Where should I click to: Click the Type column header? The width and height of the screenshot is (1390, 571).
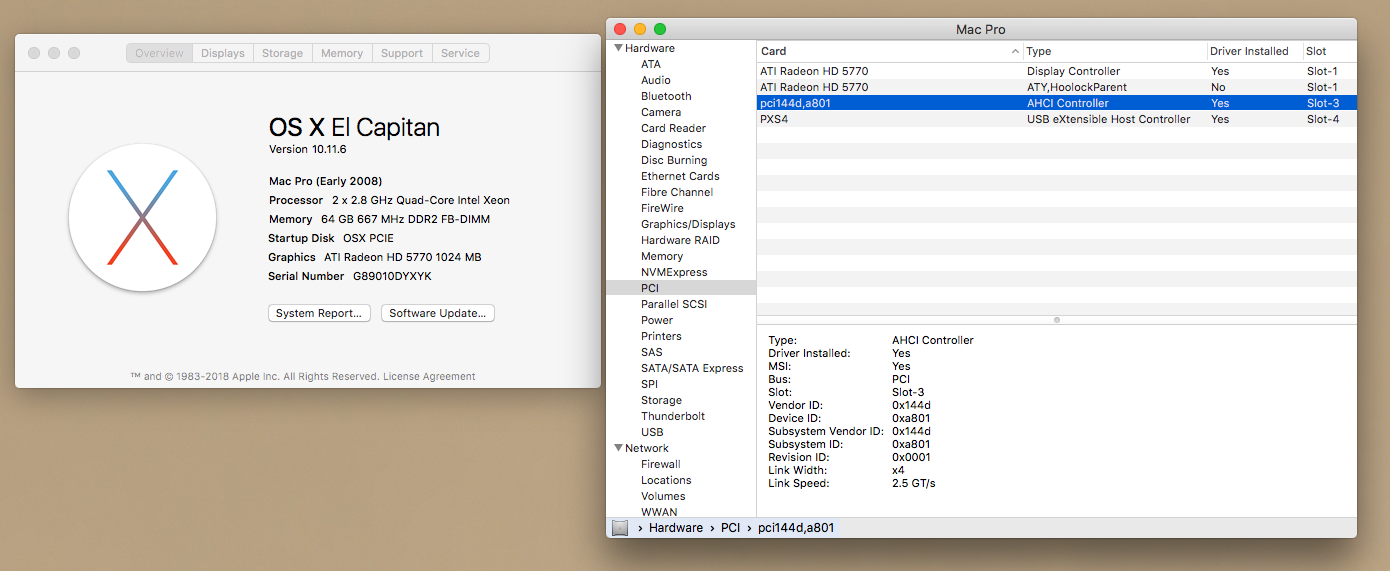(1115, 51)
